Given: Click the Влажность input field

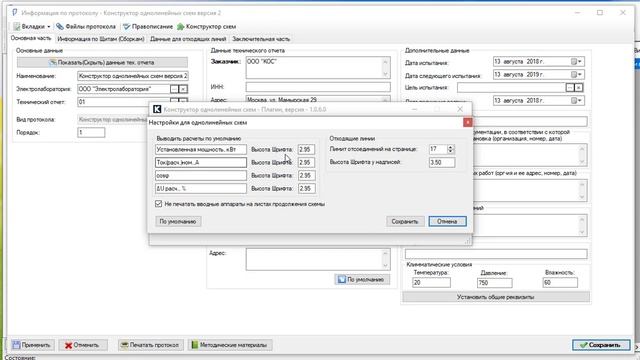Looking at the screenshot, I should (560, 282).
